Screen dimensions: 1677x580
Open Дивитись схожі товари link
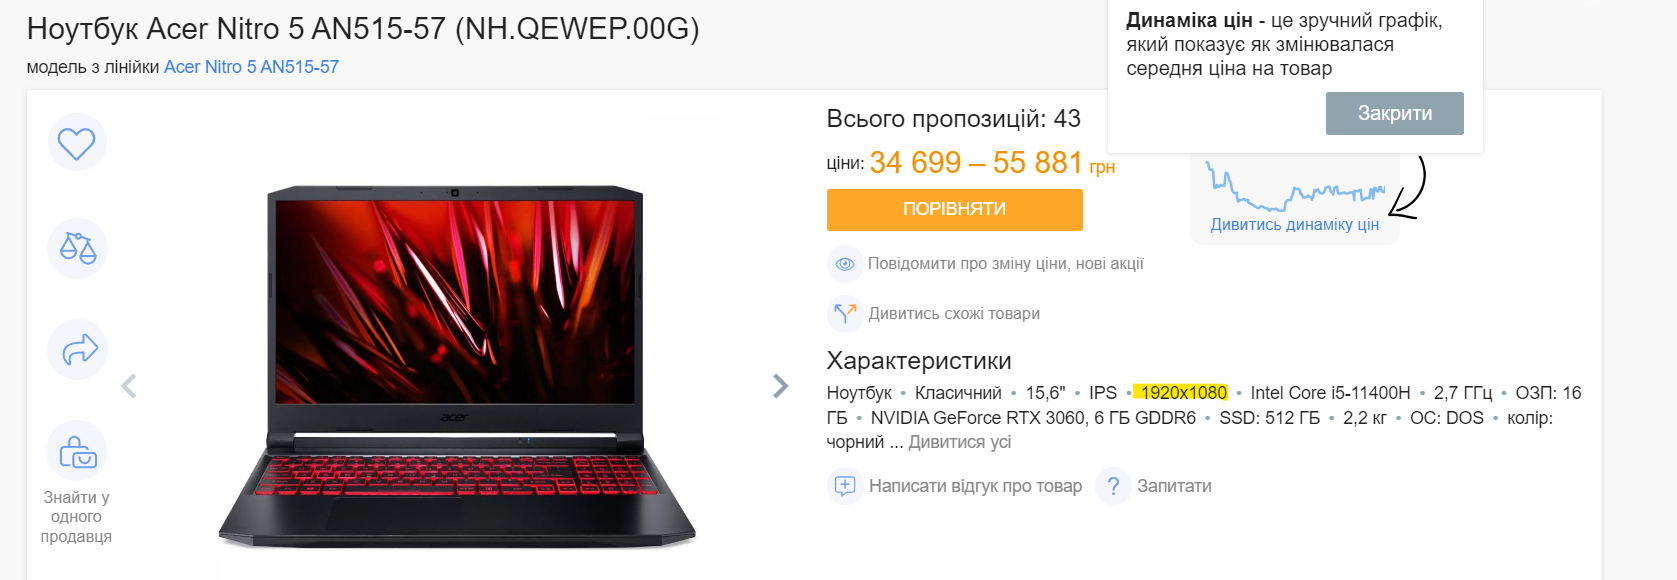[954, 314]
